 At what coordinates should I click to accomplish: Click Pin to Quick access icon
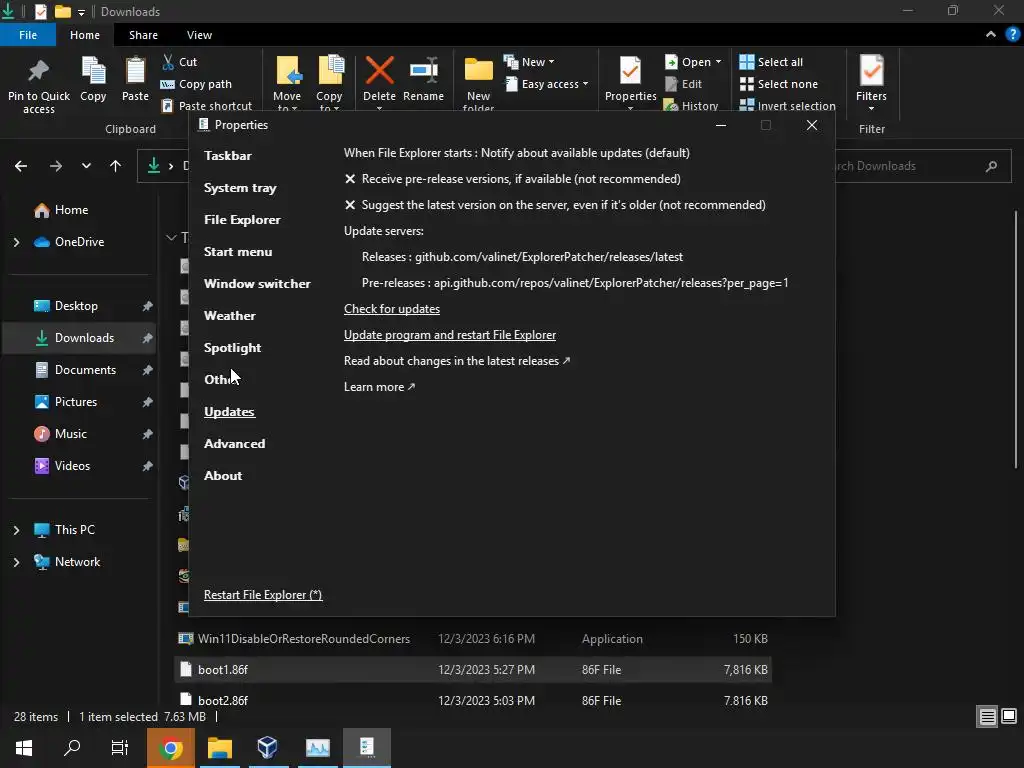pos(39,71)
